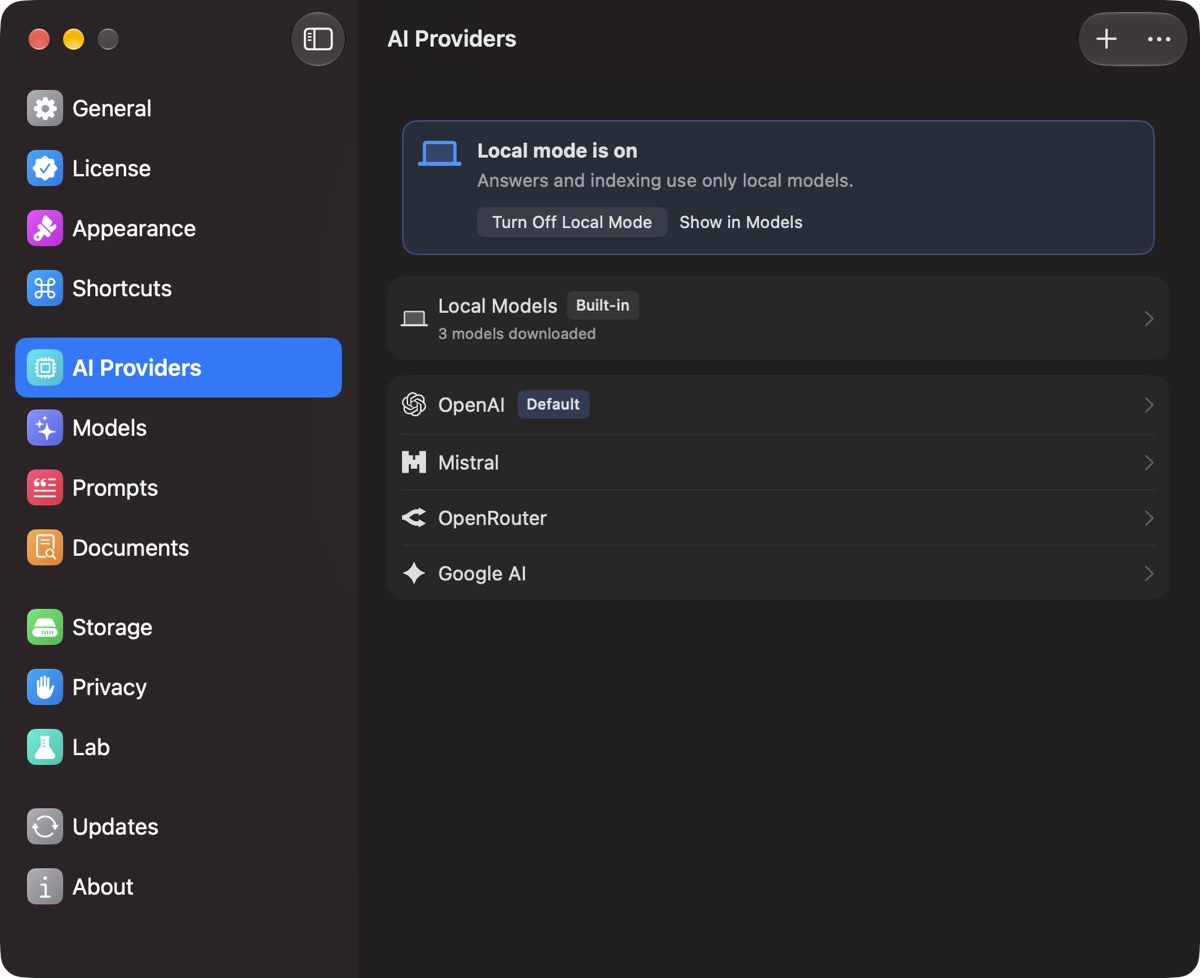Click the blue laptop icon in Local mode banner
Viewport: 1200px width, 978px height.
[439, 153]
